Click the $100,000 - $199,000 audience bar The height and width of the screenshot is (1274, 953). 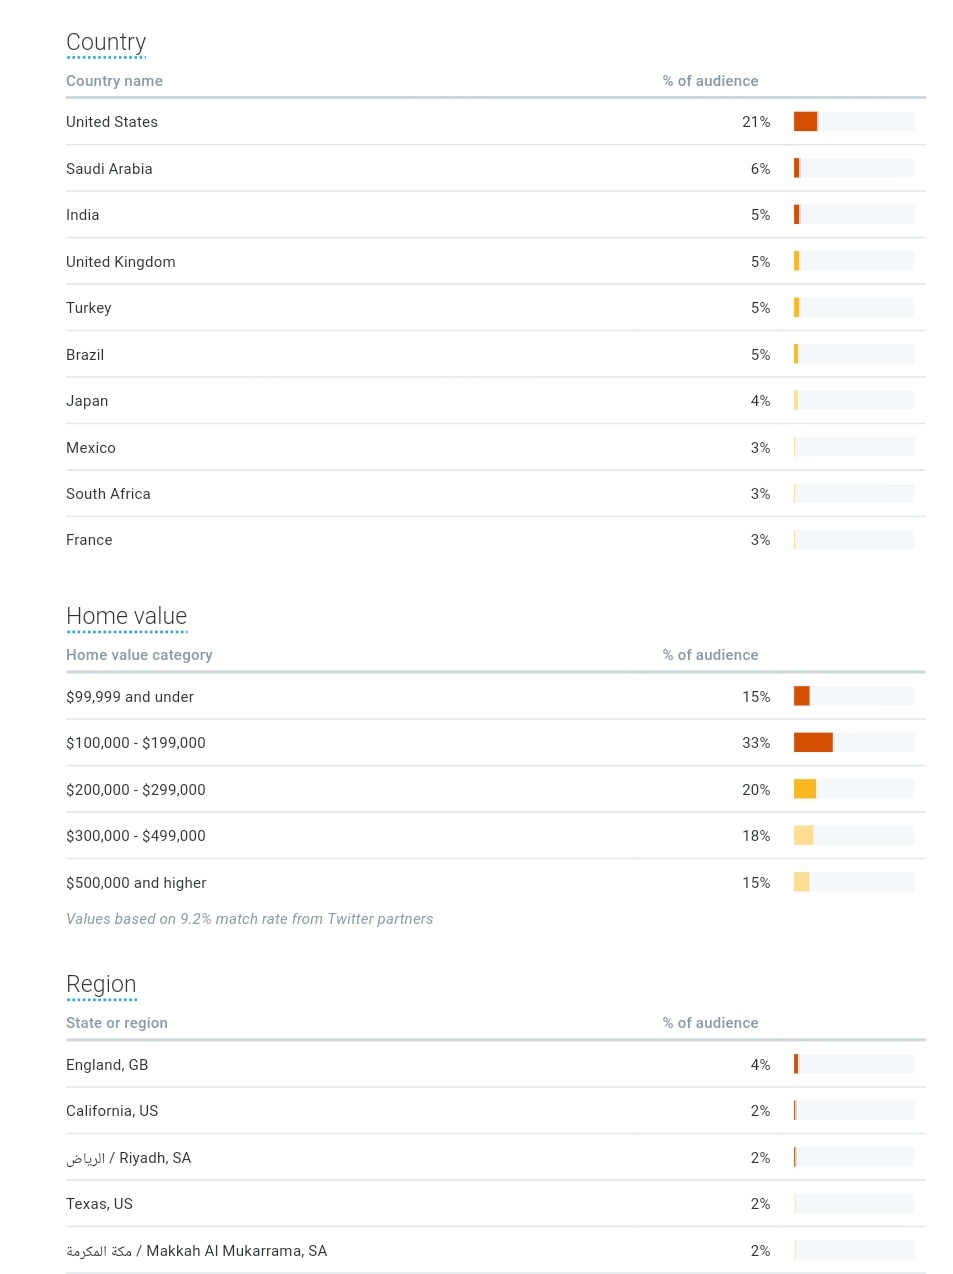[x=813, y=743]
